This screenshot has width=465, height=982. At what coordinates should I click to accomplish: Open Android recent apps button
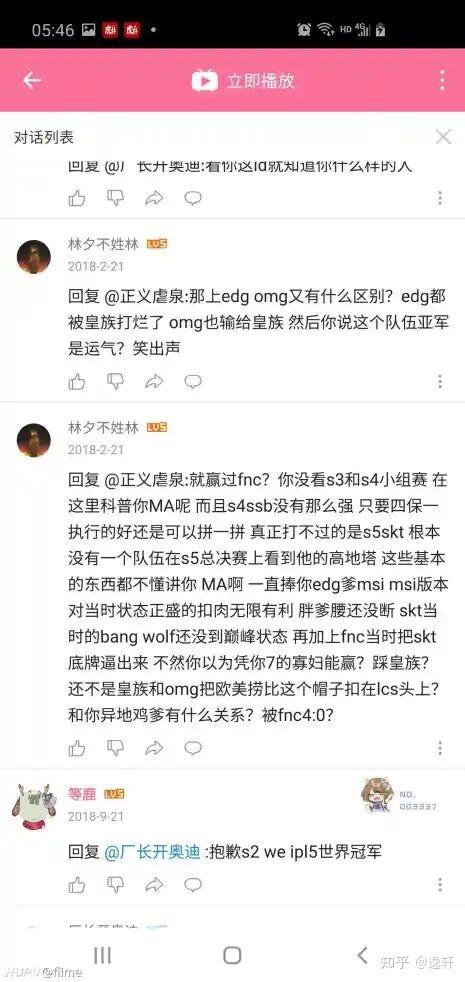point(102,955)
